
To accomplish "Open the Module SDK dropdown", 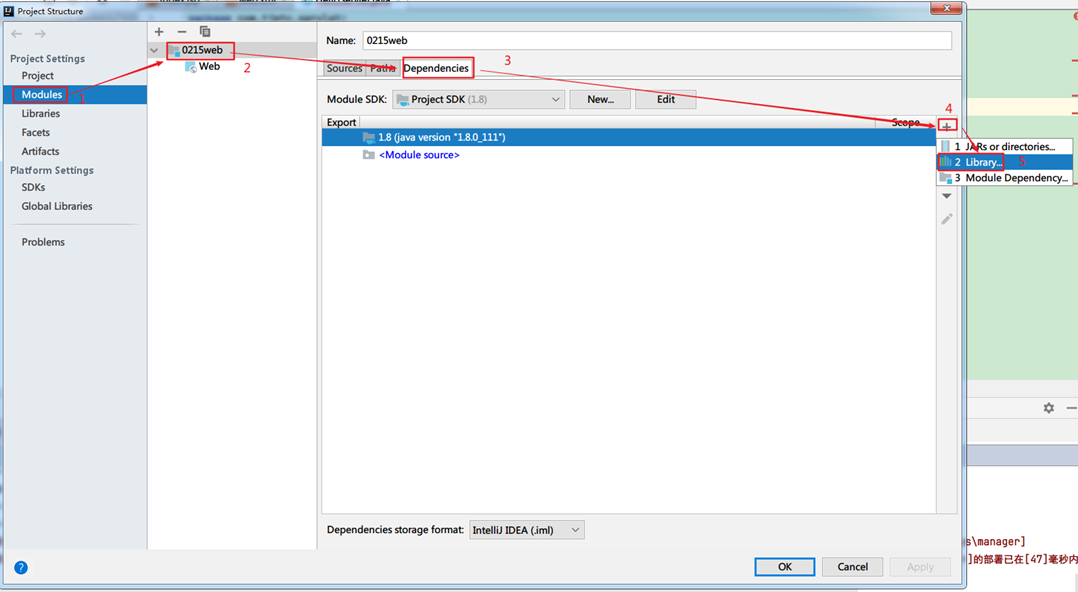I will 478,100.
